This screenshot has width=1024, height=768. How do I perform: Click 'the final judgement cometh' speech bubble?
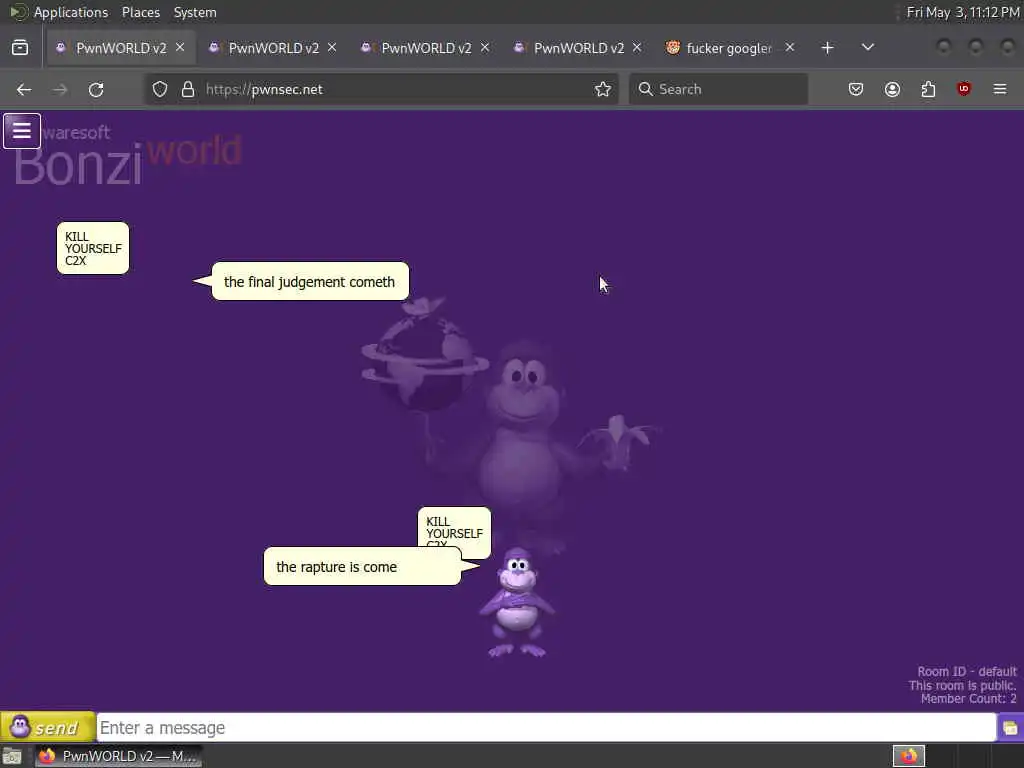click(x=310, y=281)
